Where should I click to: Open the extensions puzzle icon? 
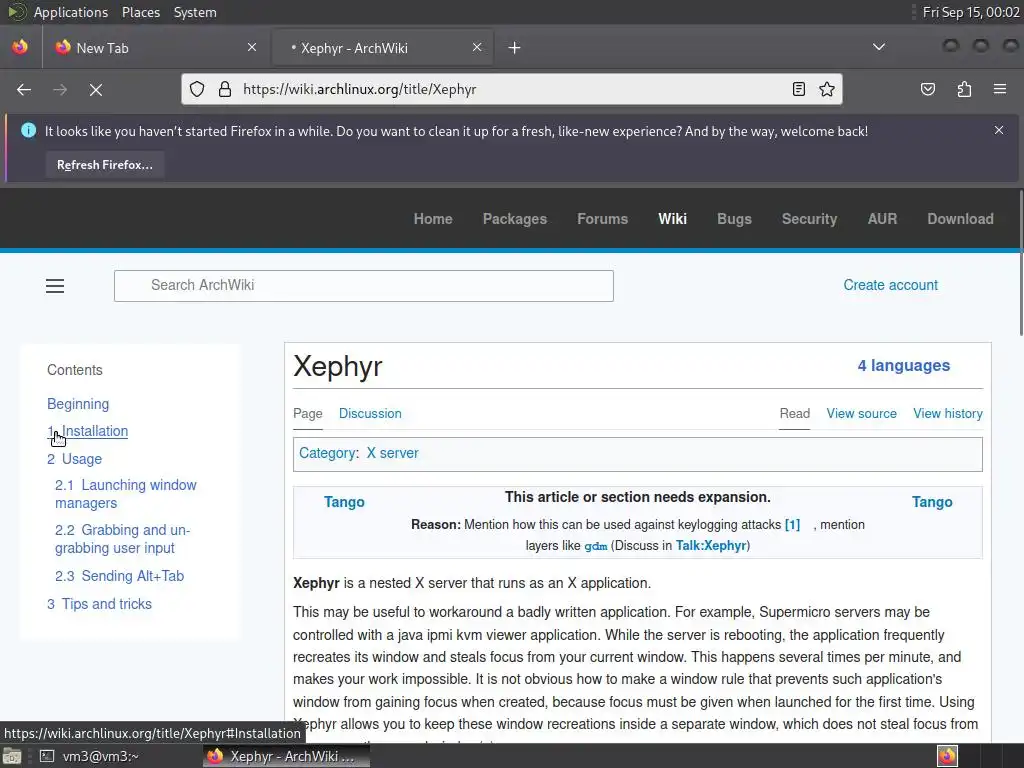[x=964, y=89]
